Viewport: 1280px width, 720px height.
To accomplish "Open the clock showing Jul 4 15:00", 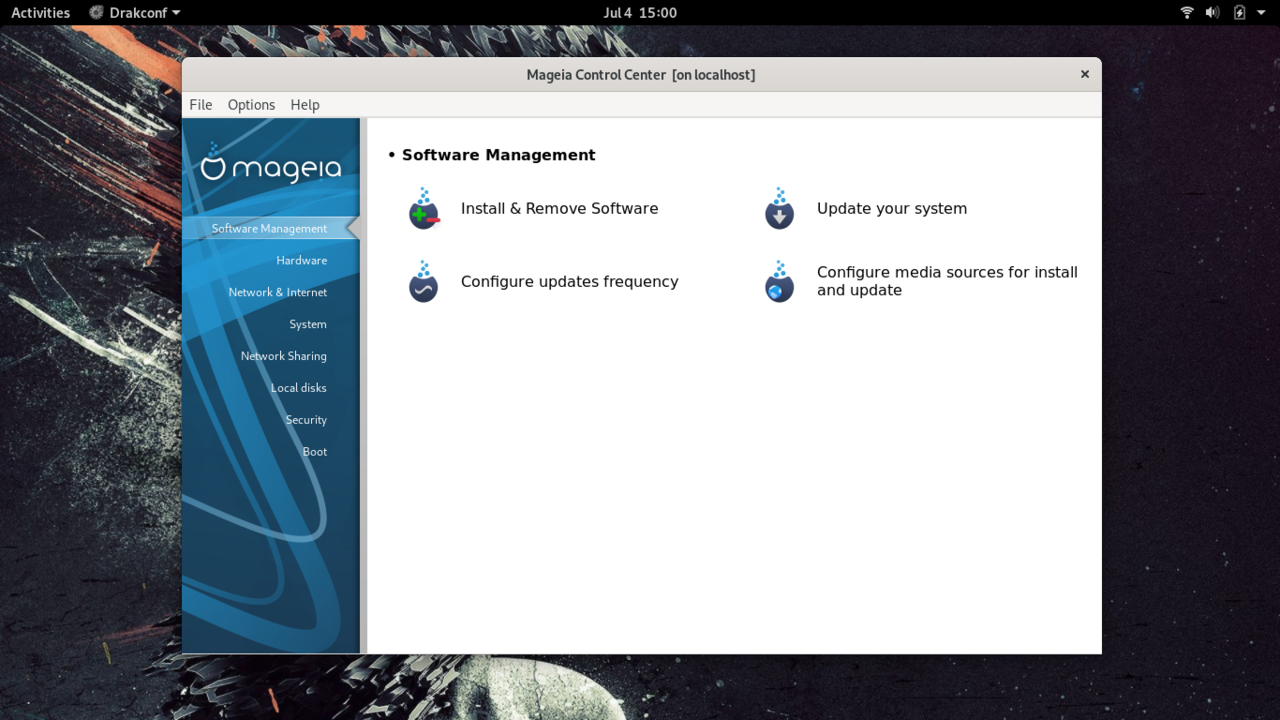I will pos(640,13).
